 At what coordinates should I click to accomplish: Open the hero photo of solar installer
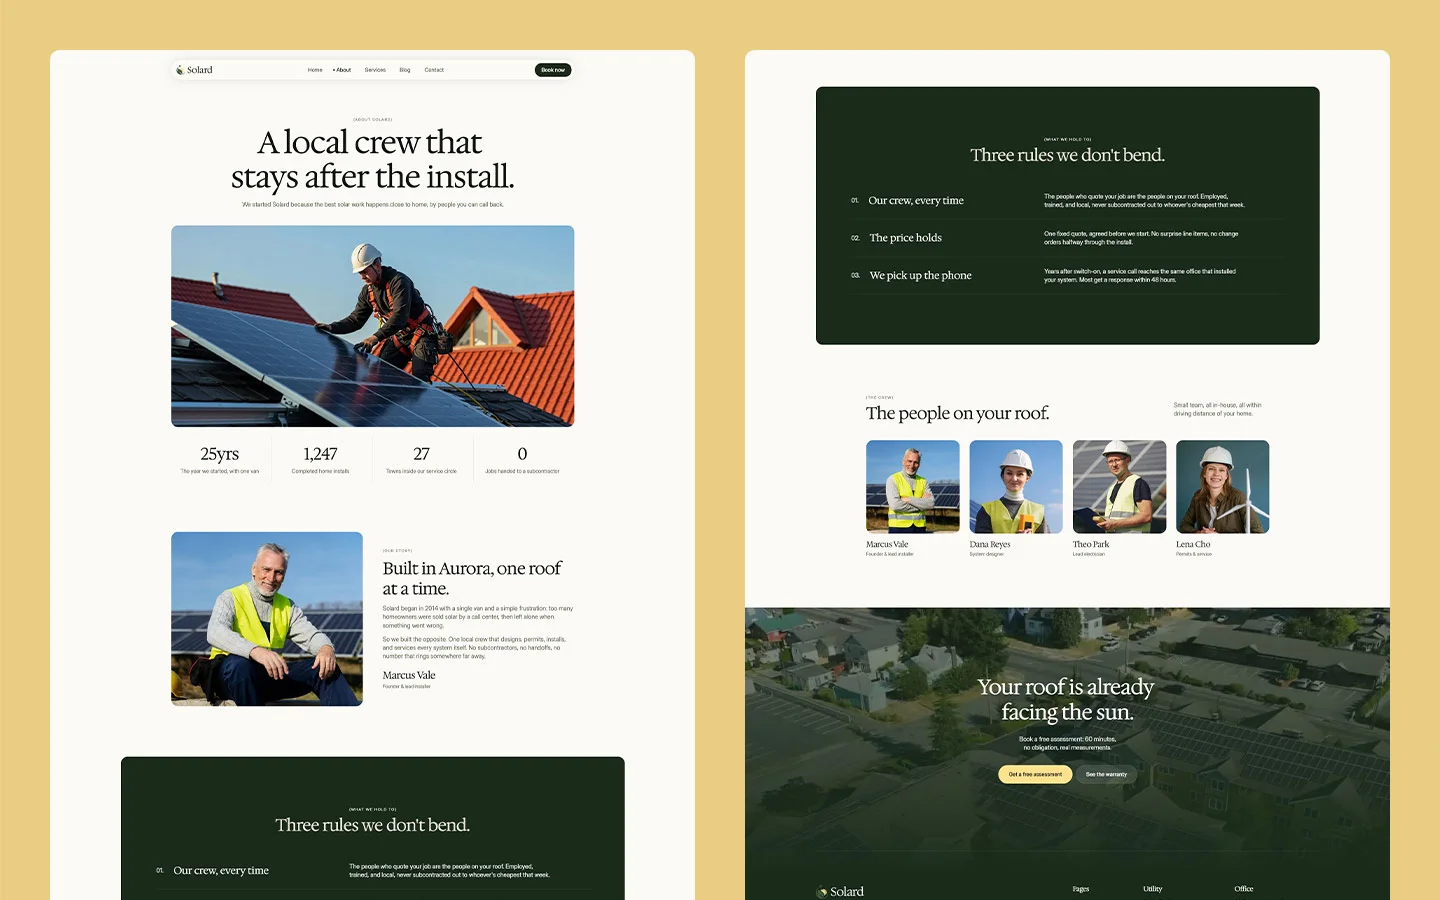coord(373,326)
